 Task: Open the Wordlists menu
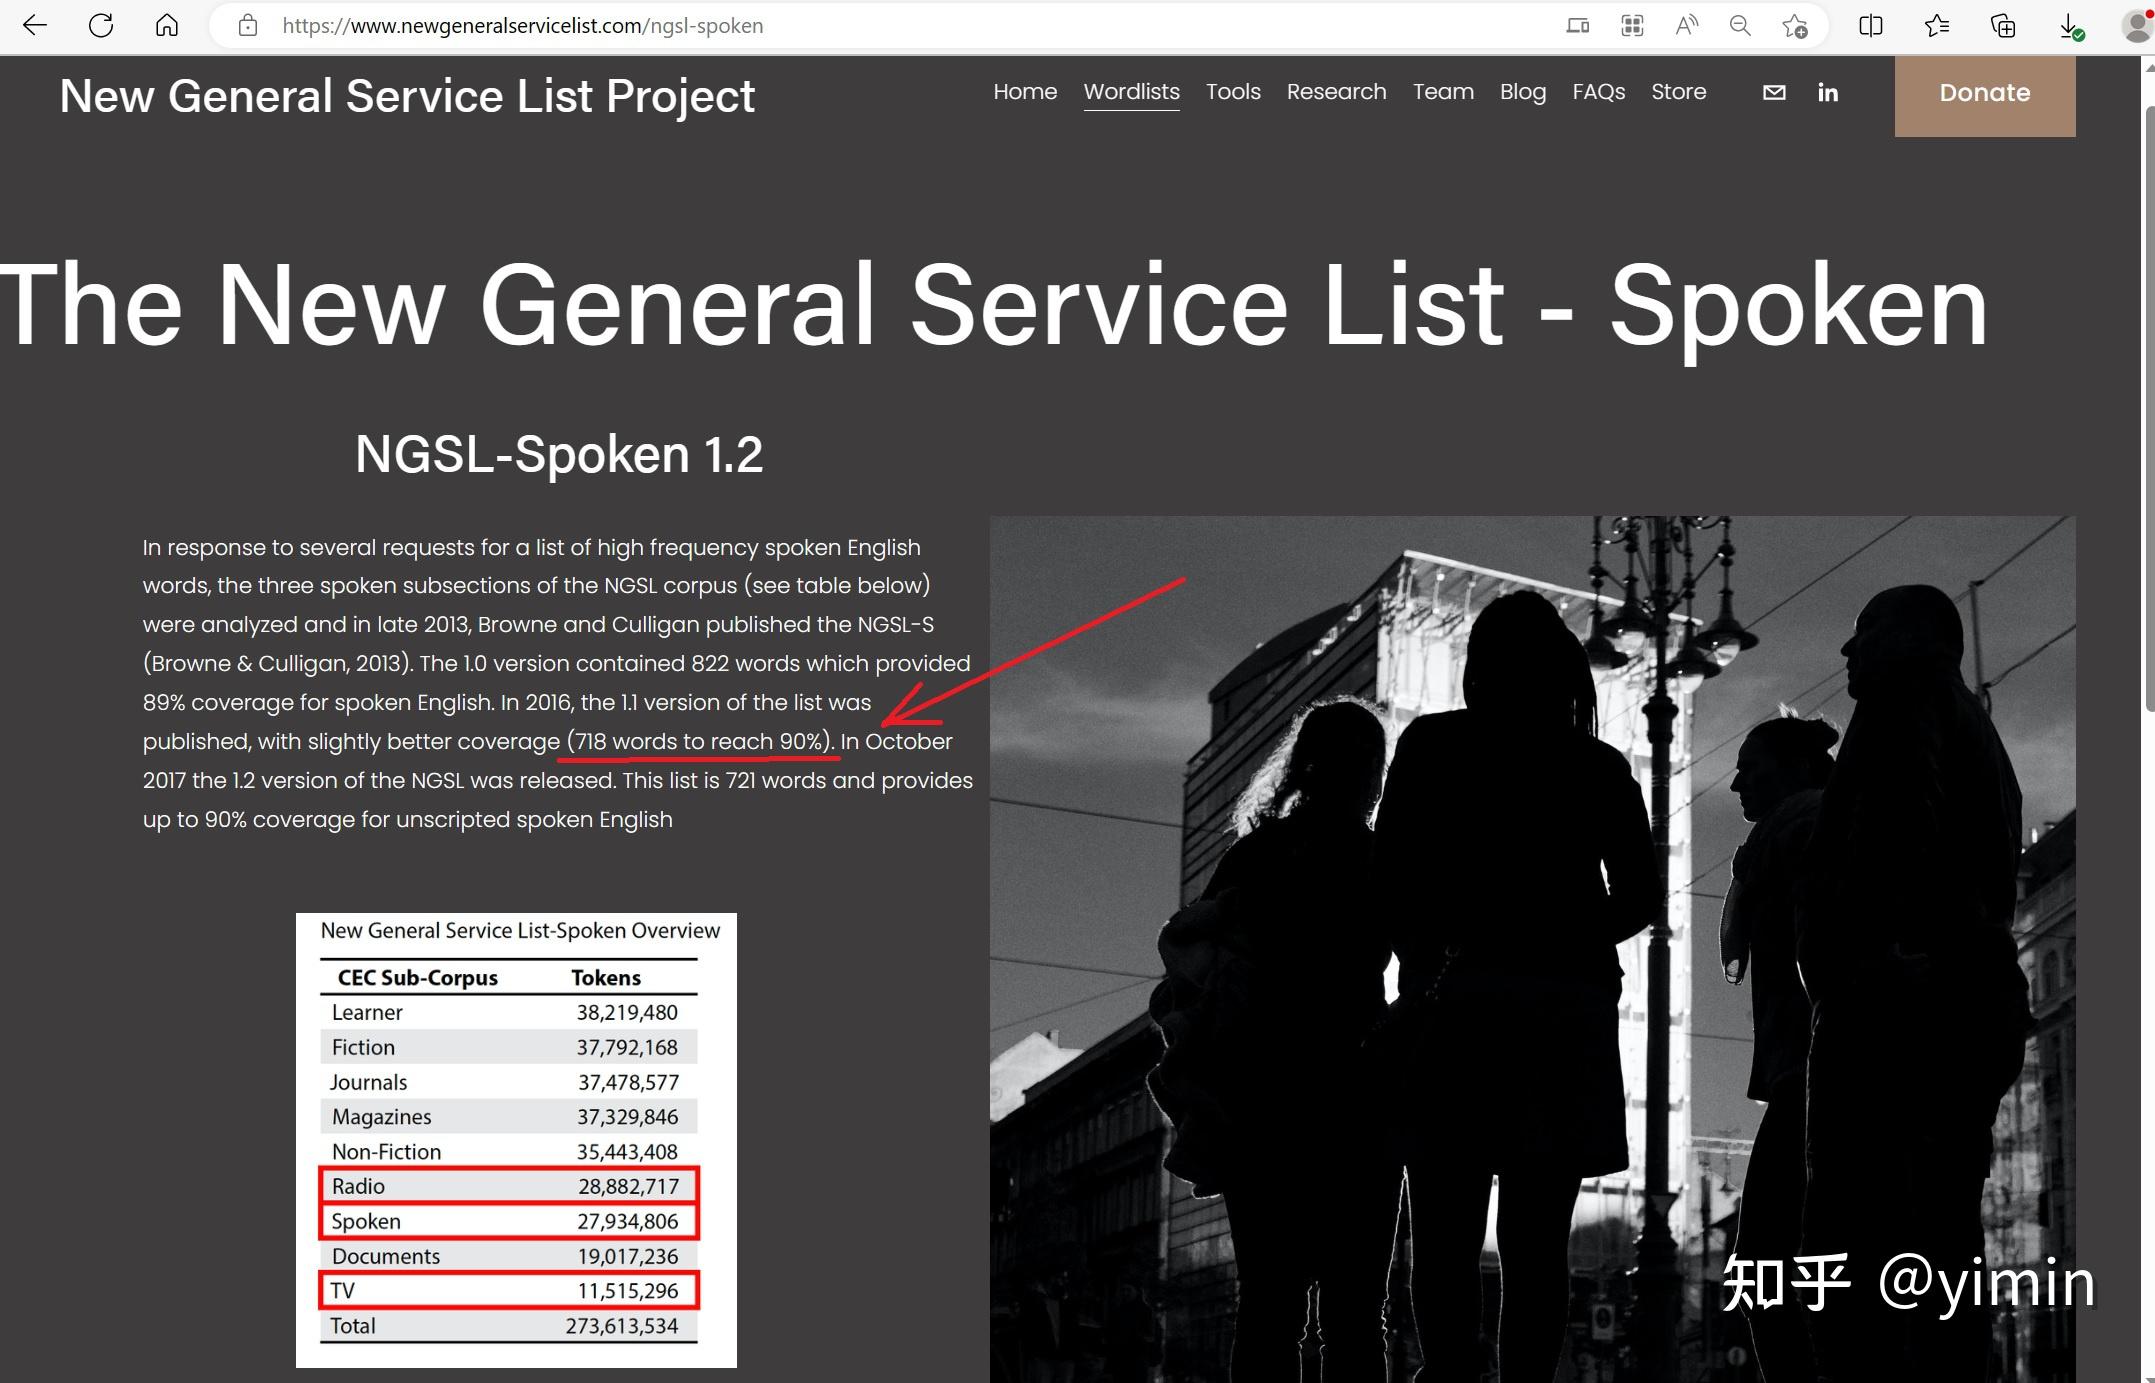tap(1131, 92)
